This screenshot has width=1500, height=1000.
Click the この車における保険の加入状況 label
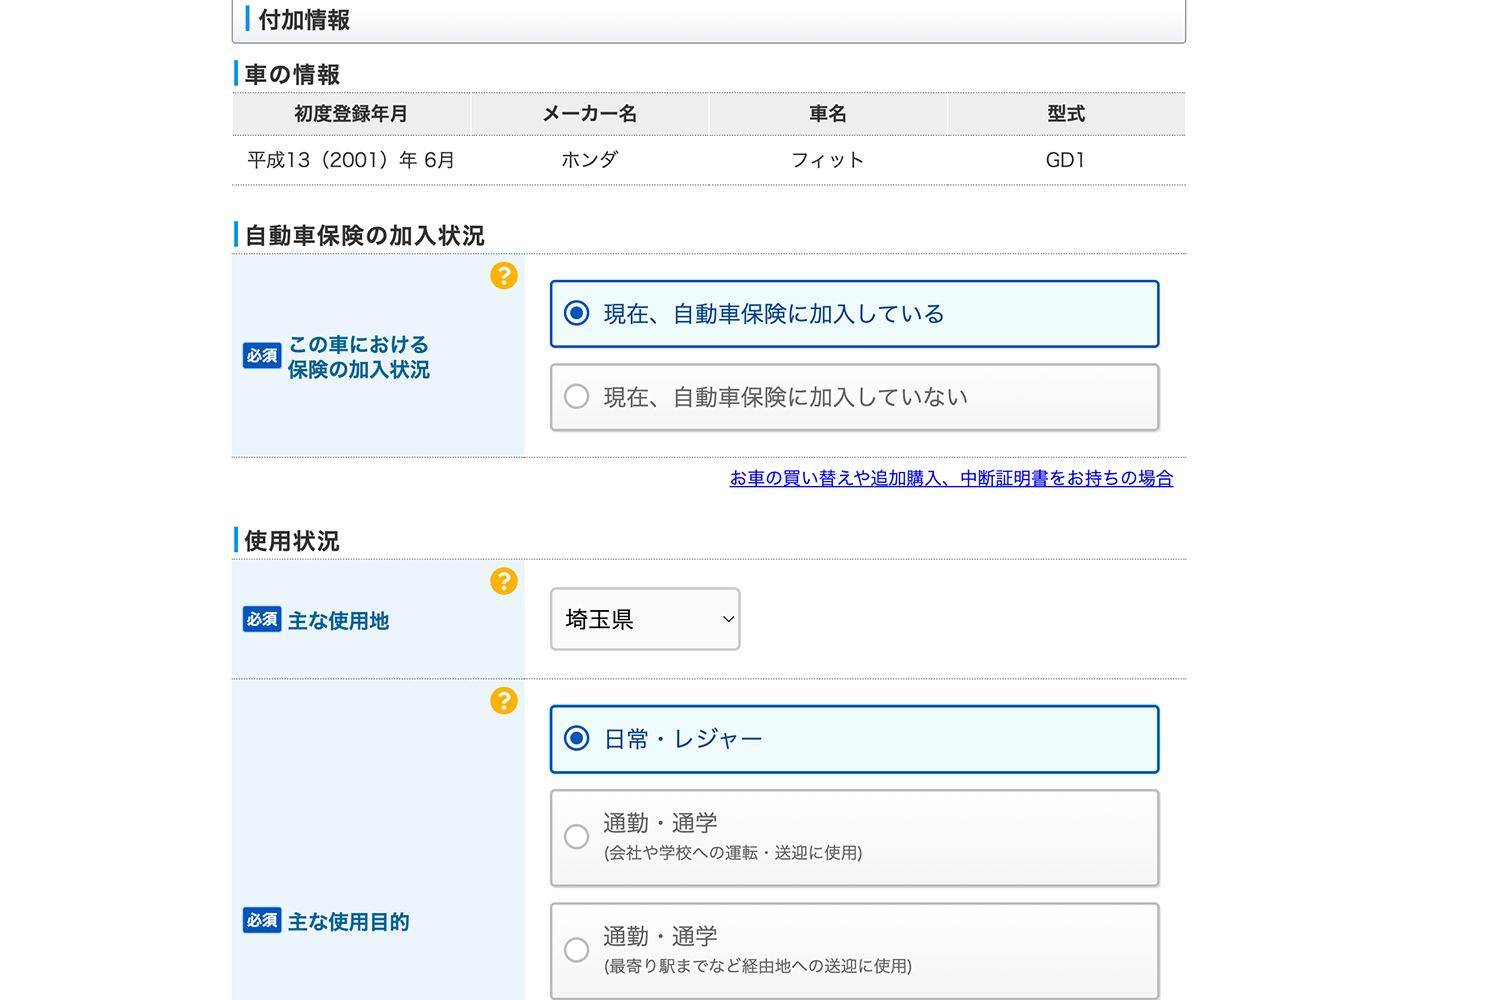[x=359, y=357]
